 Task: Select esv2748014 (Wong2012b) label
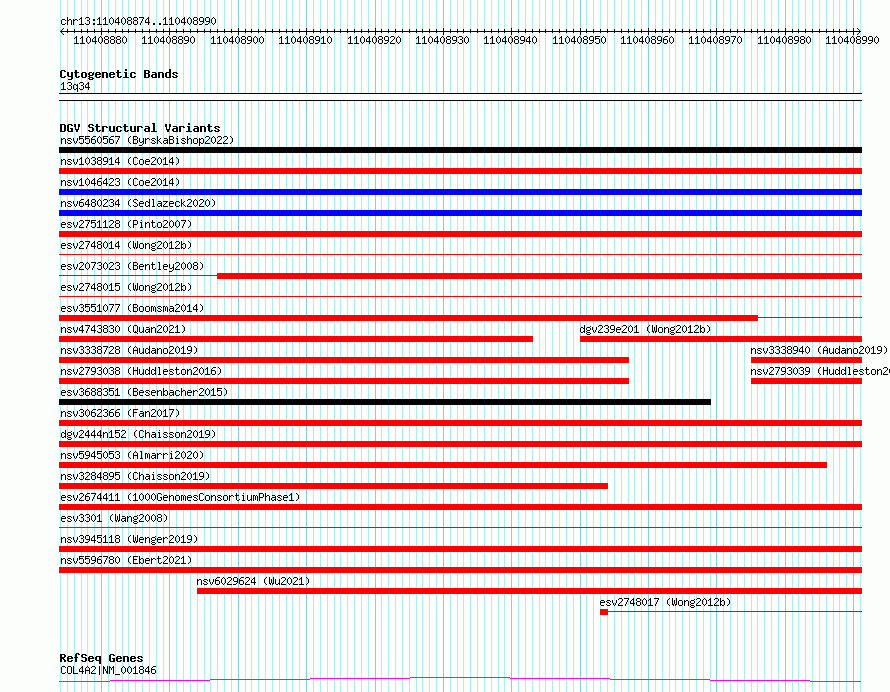click(x=126, y=245)
